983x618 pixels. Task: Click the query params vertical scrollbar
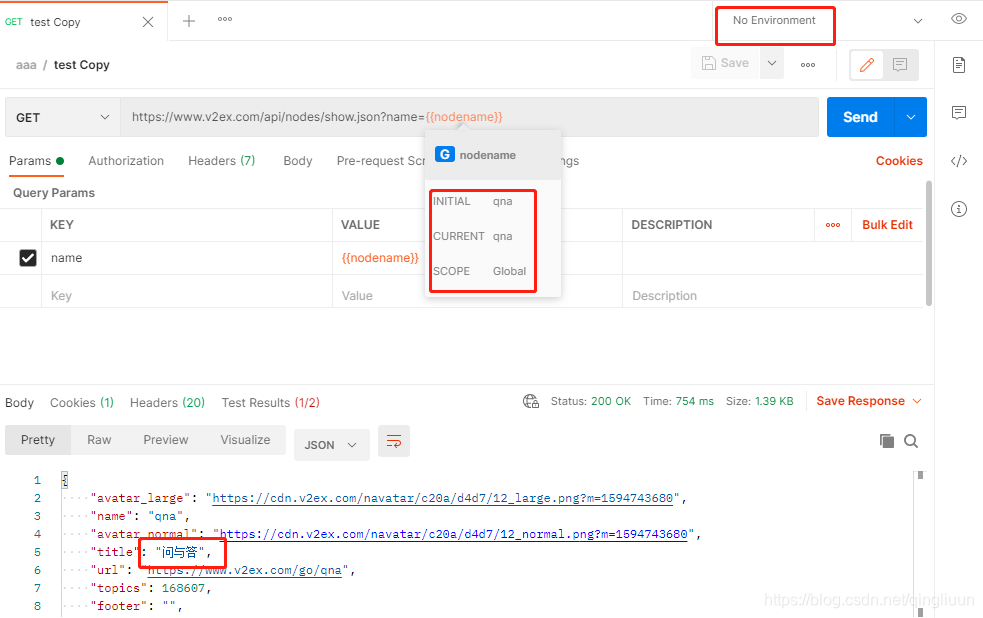point(928,243)
